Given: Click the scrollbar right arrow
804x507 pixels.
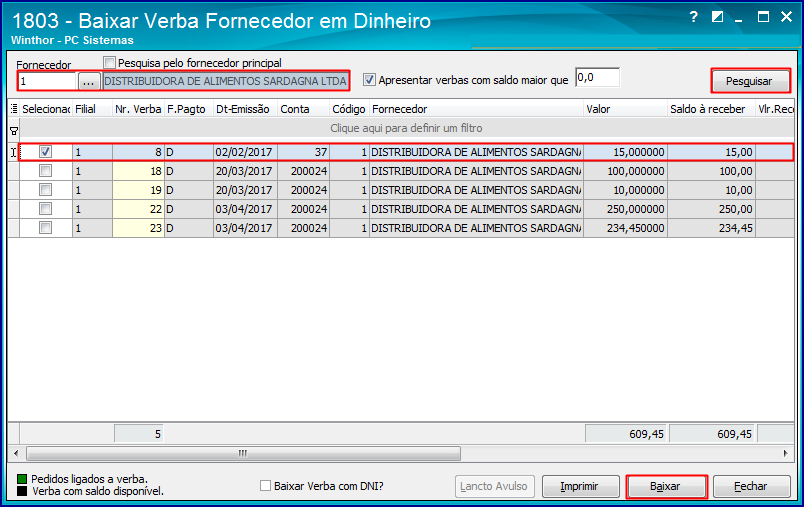Looking at the screenshot, I should click(786, 453).
